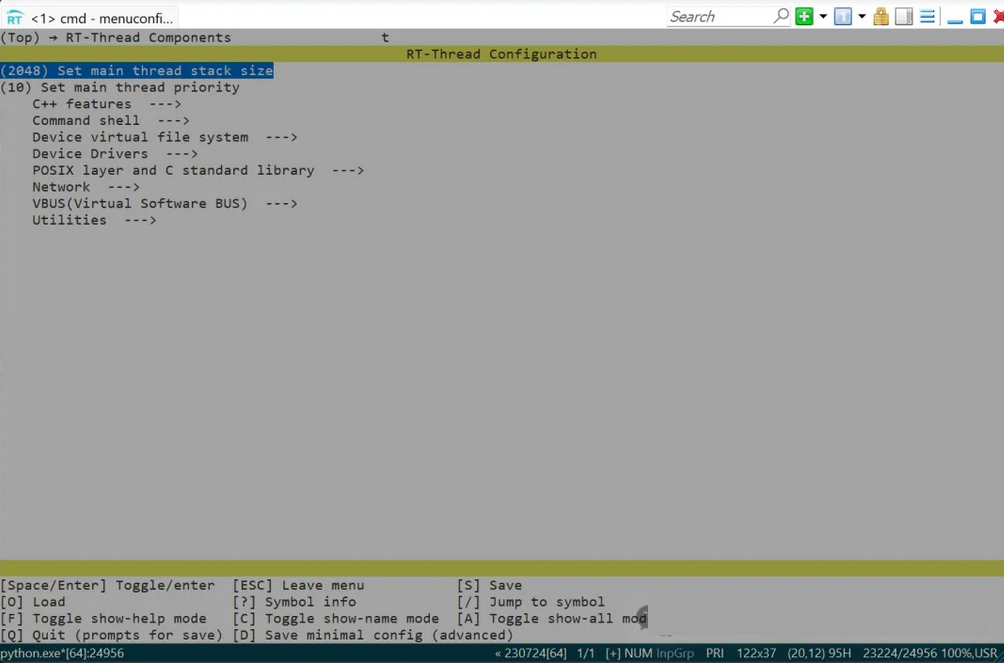The height and width of the screenshot is (663, 1004).
Task: Open the new console dropdown arrow
Action: 823,17
